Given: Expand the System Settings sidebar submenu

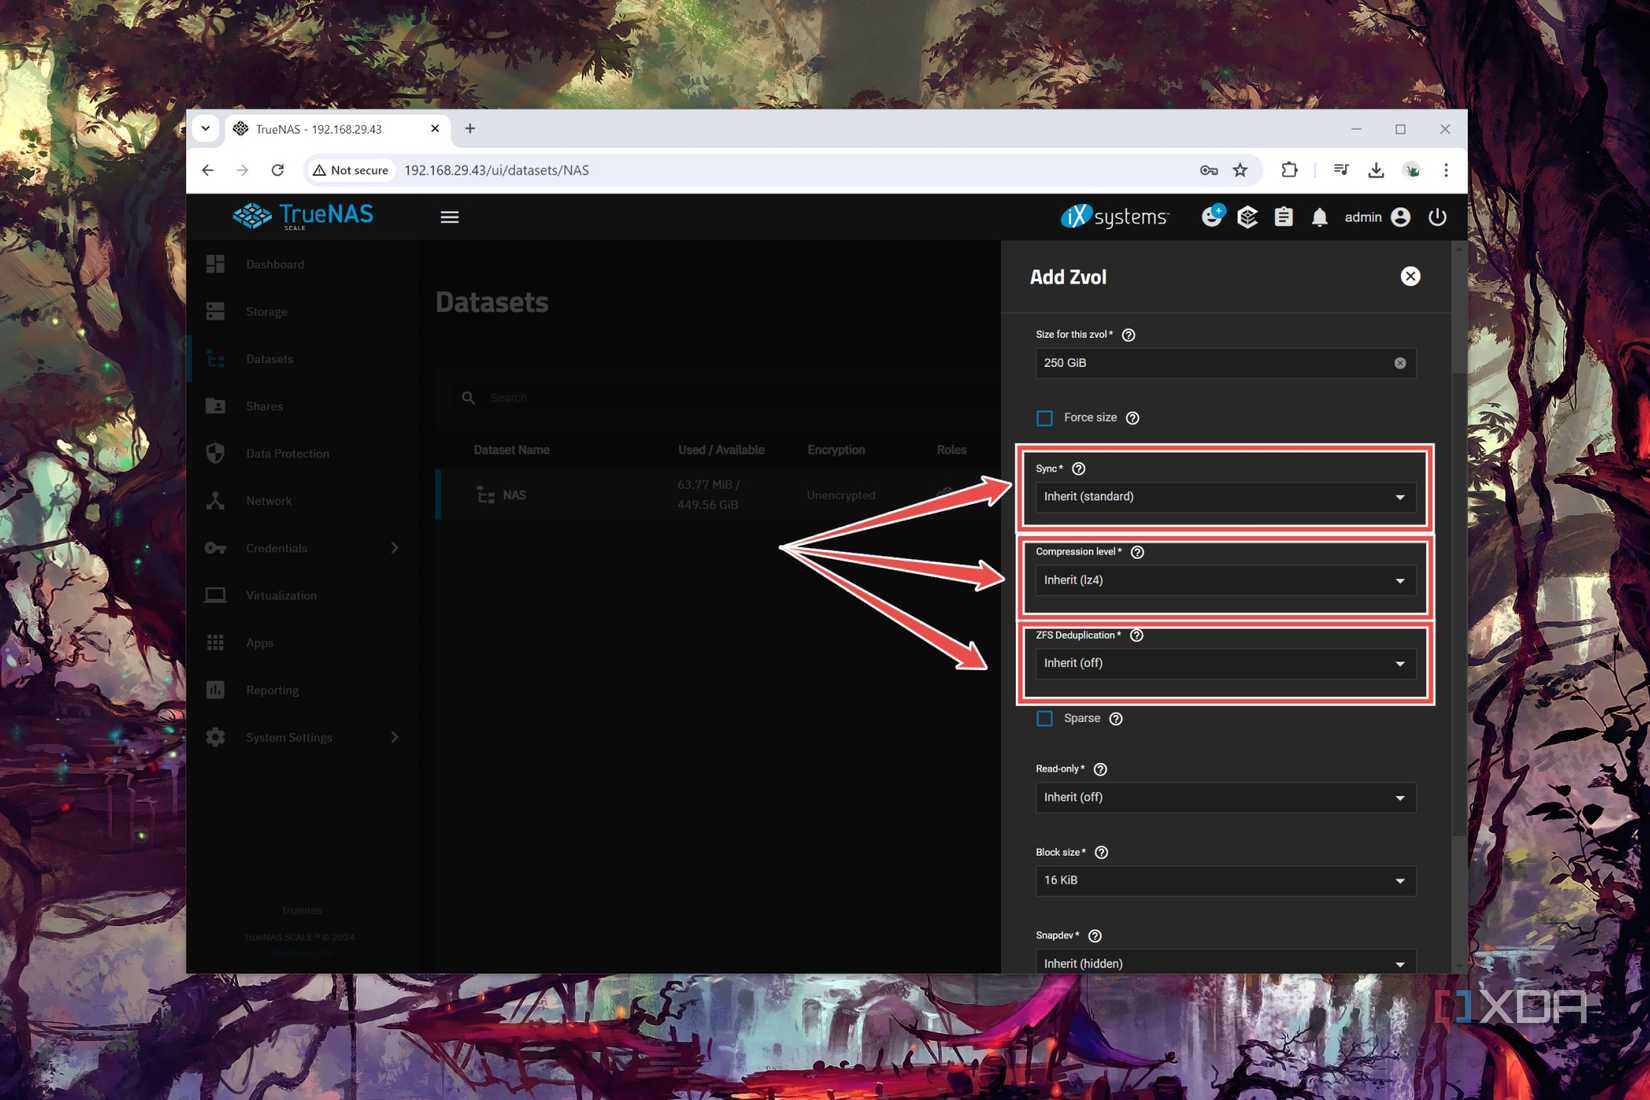Looking at the screenshot, I should pos(394,737).
